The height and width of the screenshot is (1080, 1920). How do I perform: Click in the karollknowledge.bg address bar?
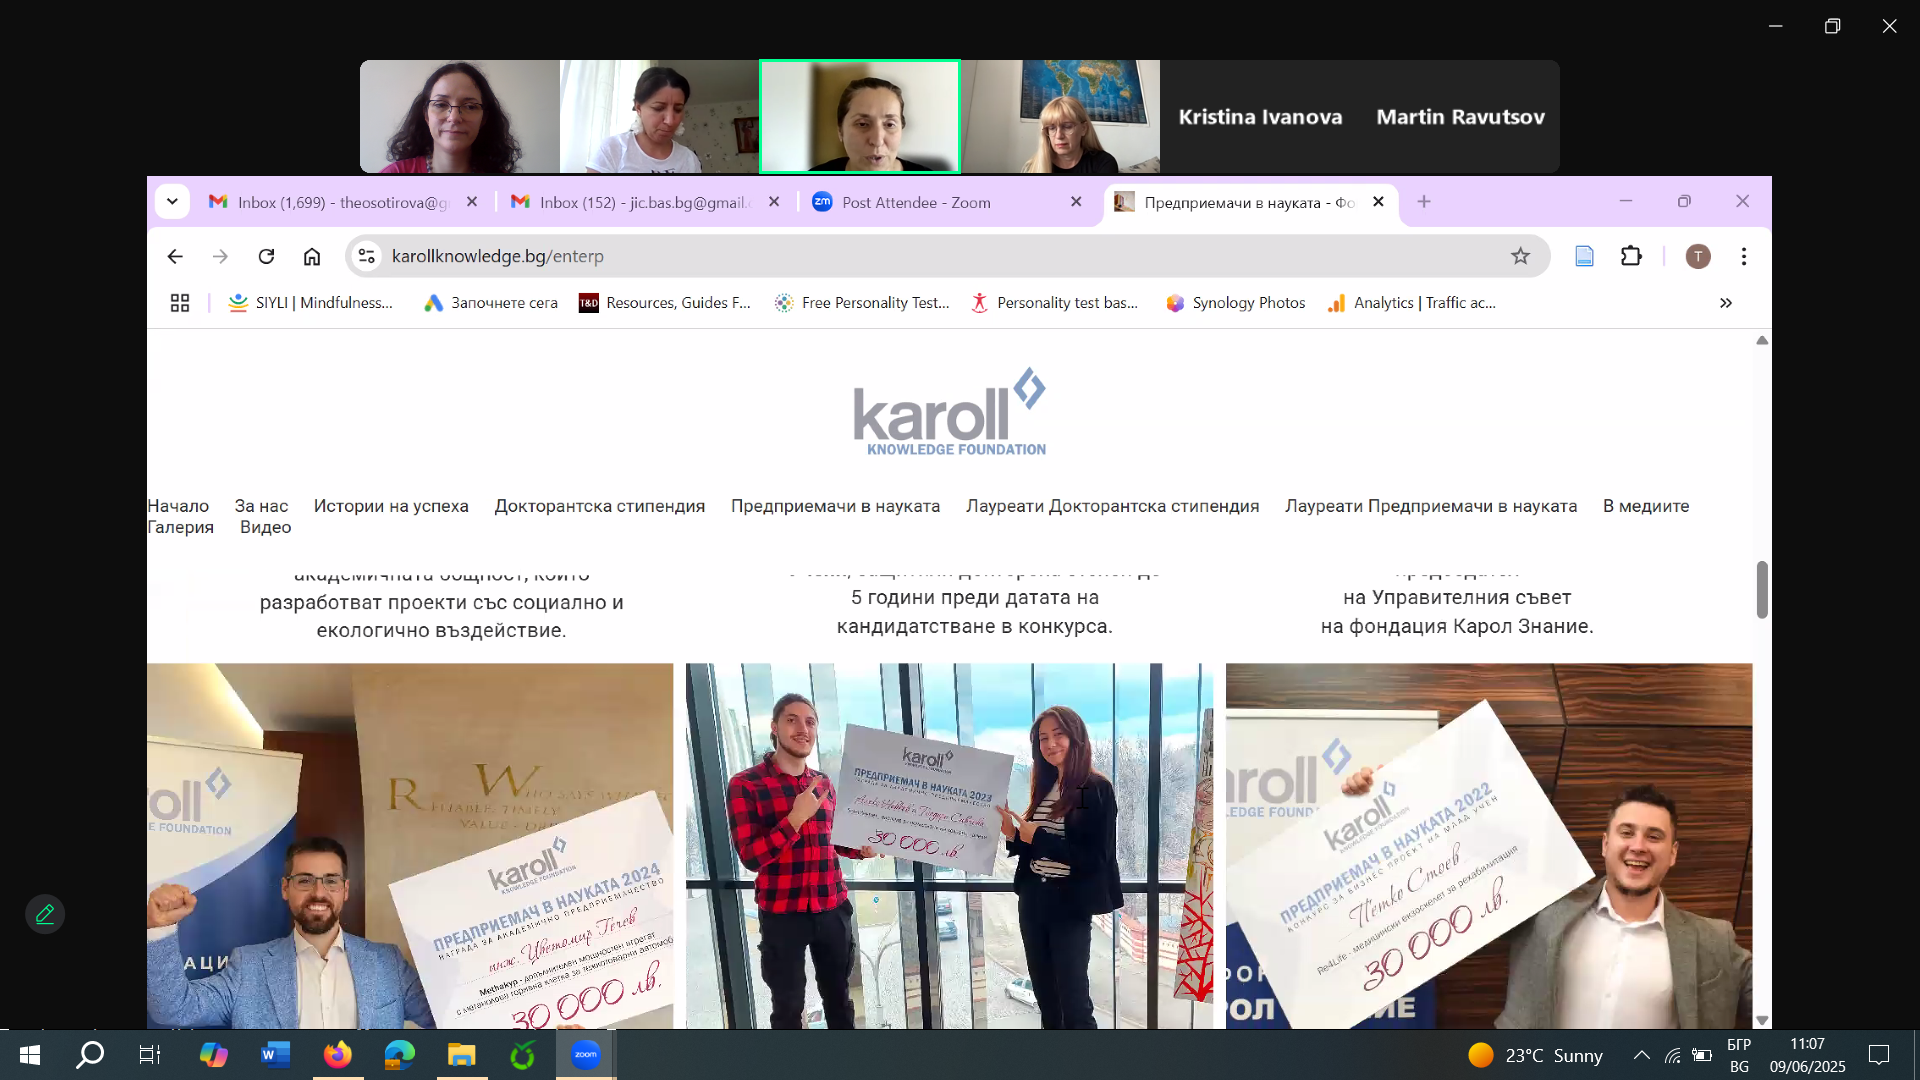(900, 257)
